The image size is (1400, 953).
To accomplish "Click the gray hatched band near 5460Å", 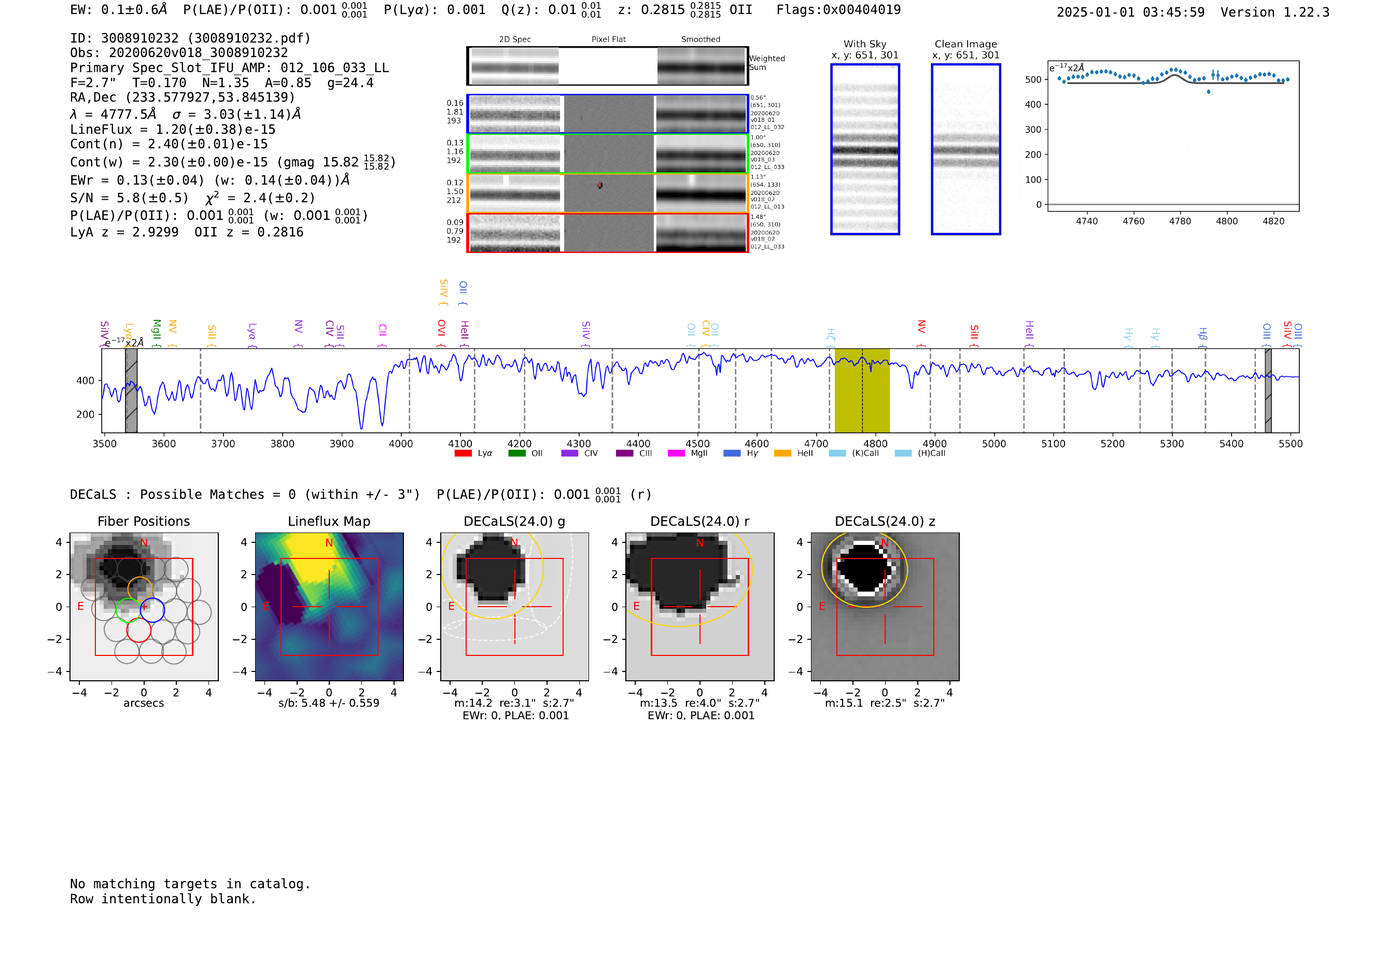I will [1268, 390].
